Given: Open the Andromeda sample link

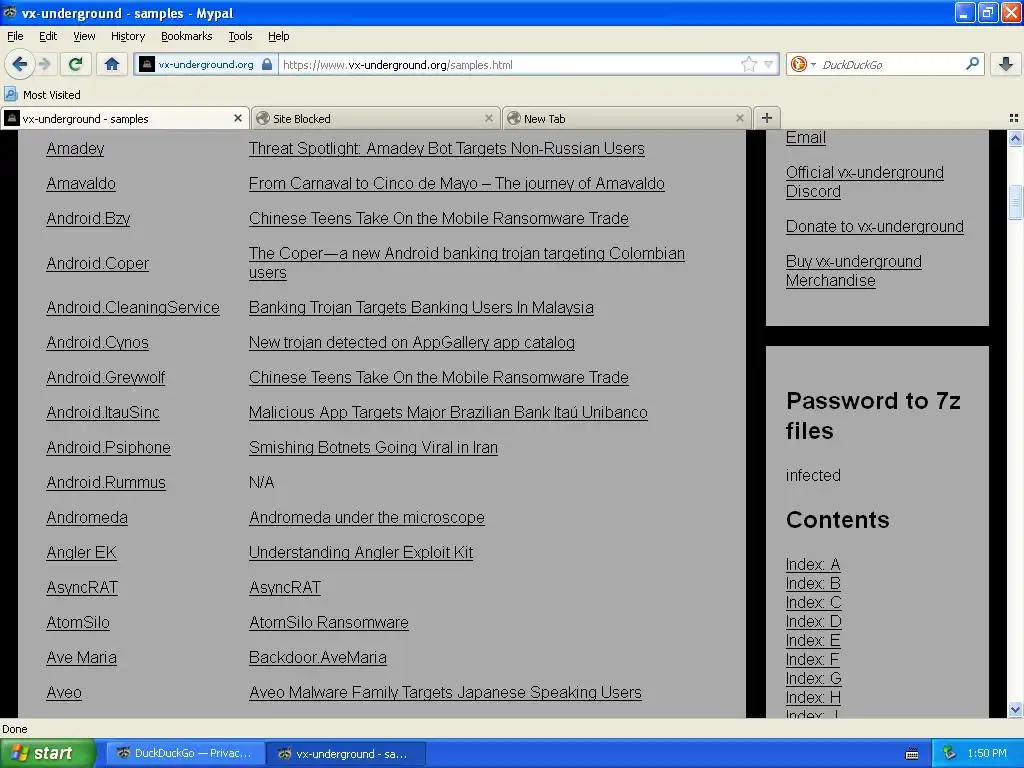Looking at the screenshot, I should point(87,517).
